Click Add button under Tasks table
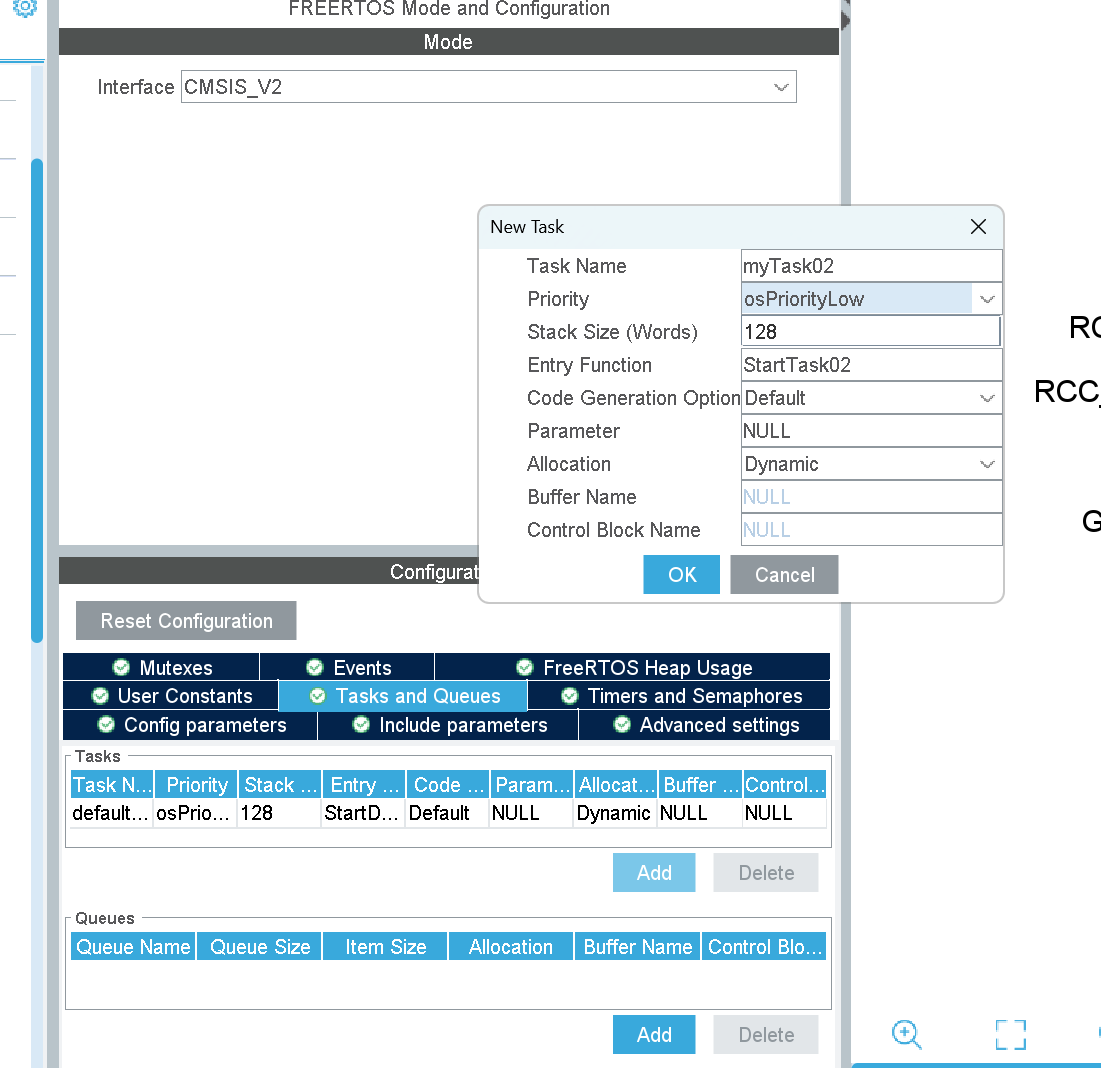The width and height of the screenshot is (1101, 1068). click(x=654, y=873)
